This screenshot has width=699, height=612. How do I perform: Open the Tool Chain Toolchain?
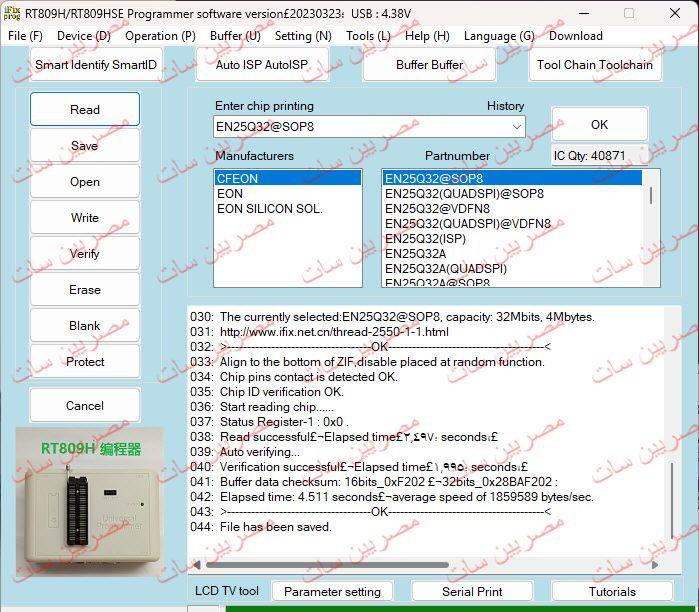click(x=594, y=65)
